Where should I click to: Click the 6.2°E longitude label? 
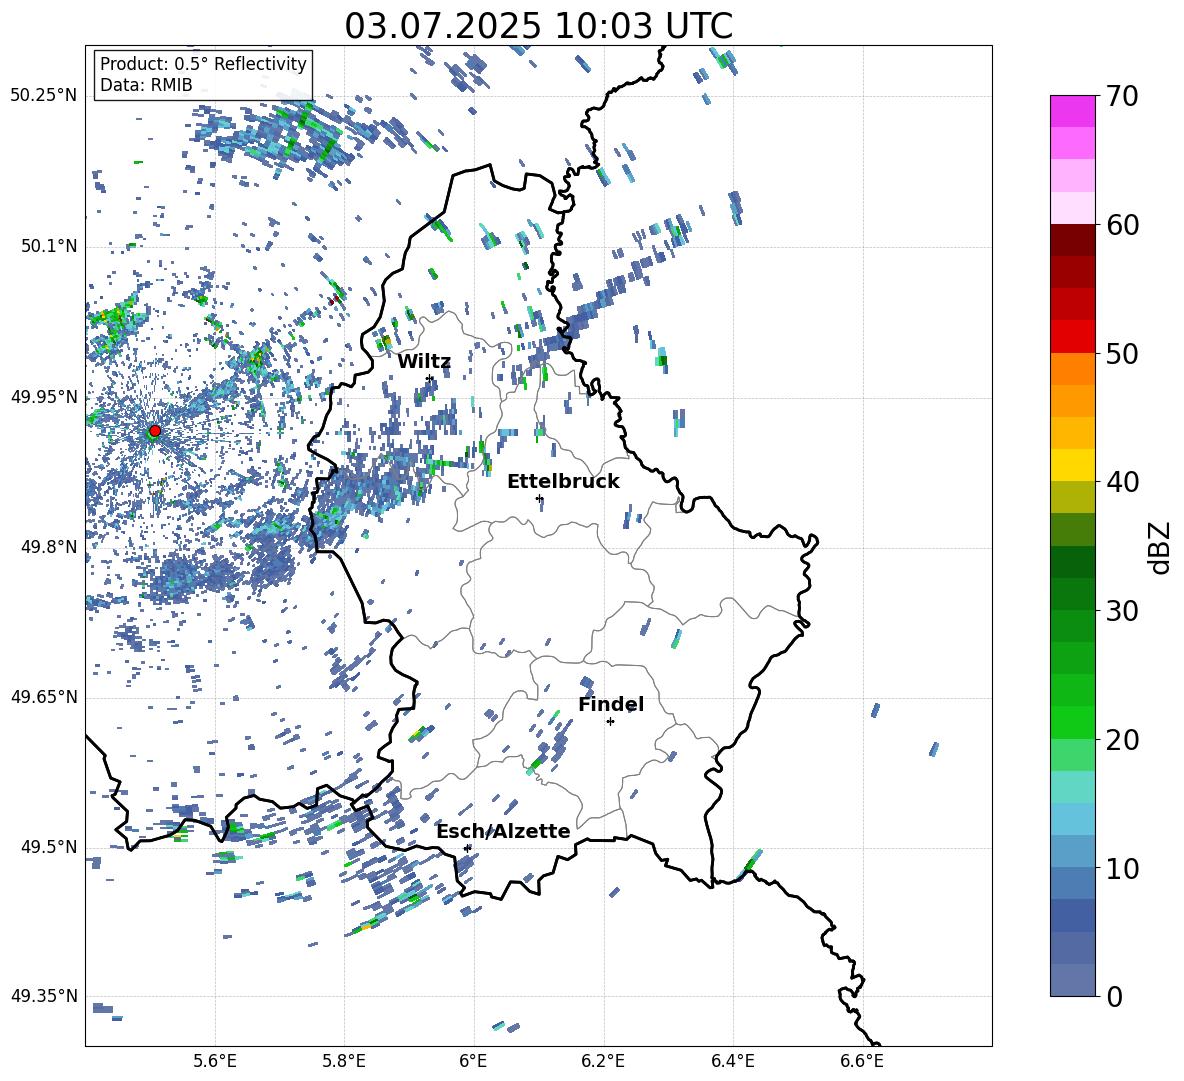coord(603,1061)
